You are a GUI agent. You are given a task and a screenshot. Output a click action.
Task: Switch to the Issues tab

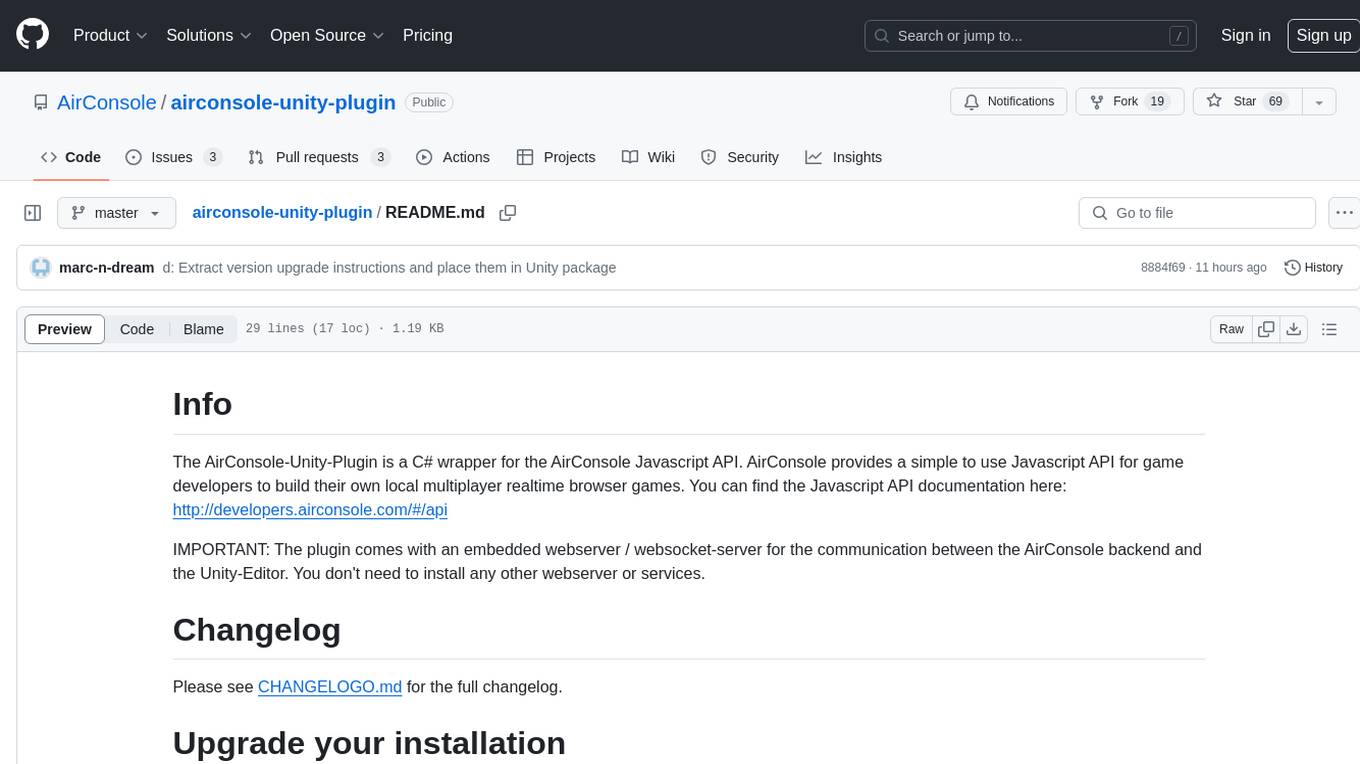click(173, 157)
